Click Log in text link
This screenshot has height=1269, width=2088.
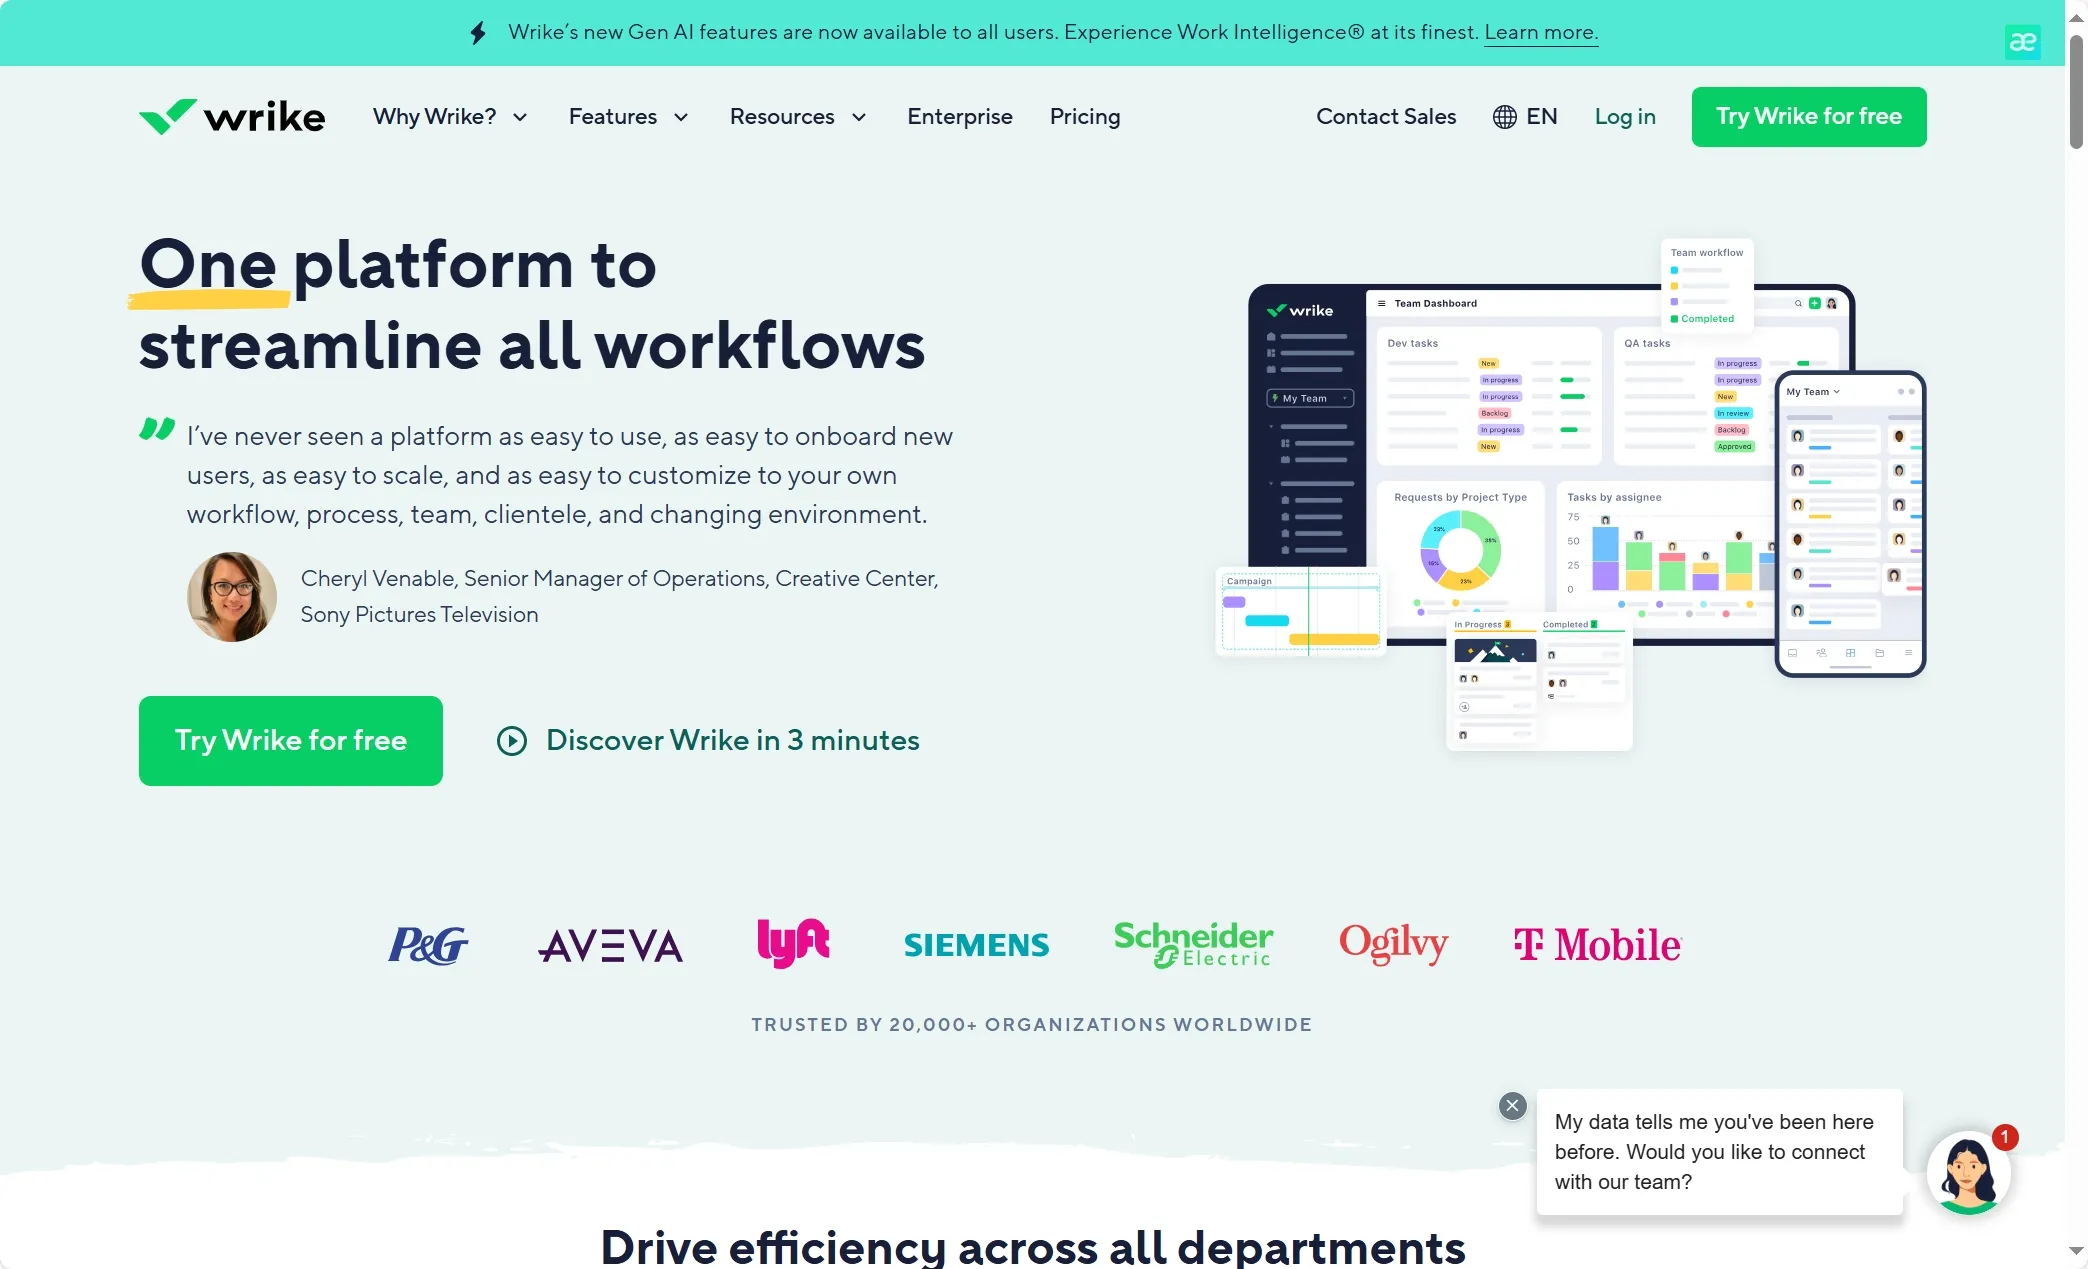point(1624,116)
